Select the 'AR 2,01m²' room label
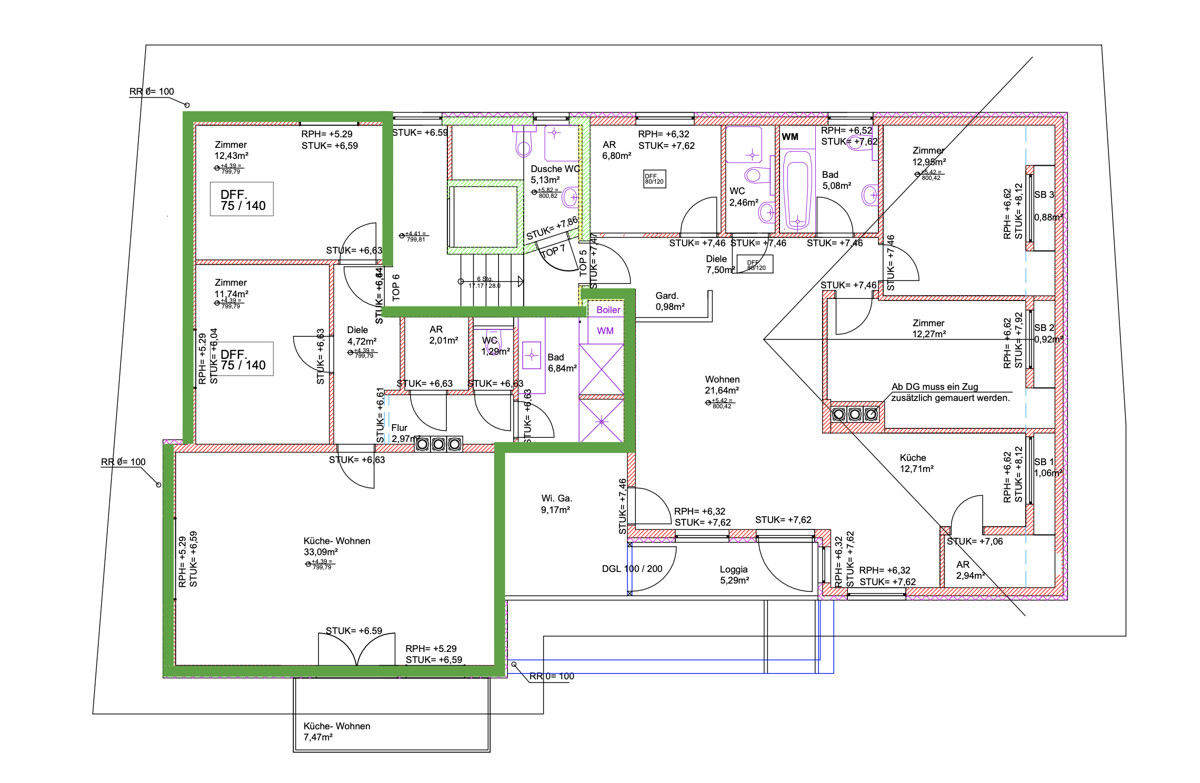This screenshot has width=1200, height=783. (442, 334)
